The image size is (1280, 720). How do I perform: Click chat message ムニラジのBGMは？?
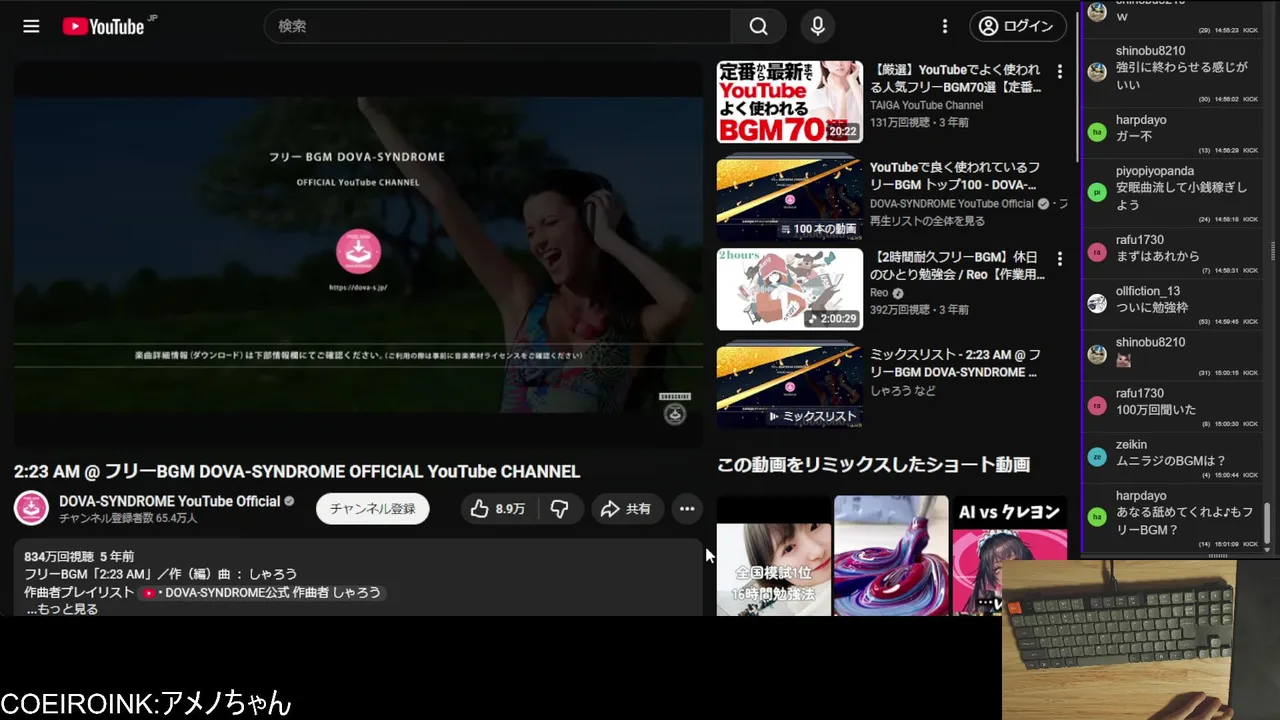(x=1171, y=461)
